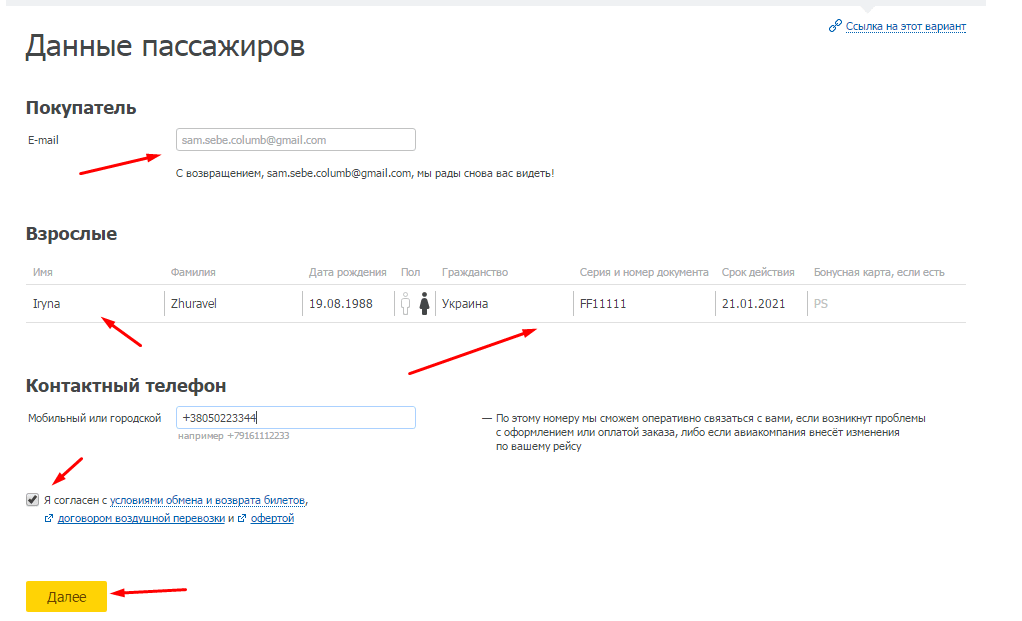Click the 'Срок действия' column header
The image size is (1022, 621).
point(758,272)
